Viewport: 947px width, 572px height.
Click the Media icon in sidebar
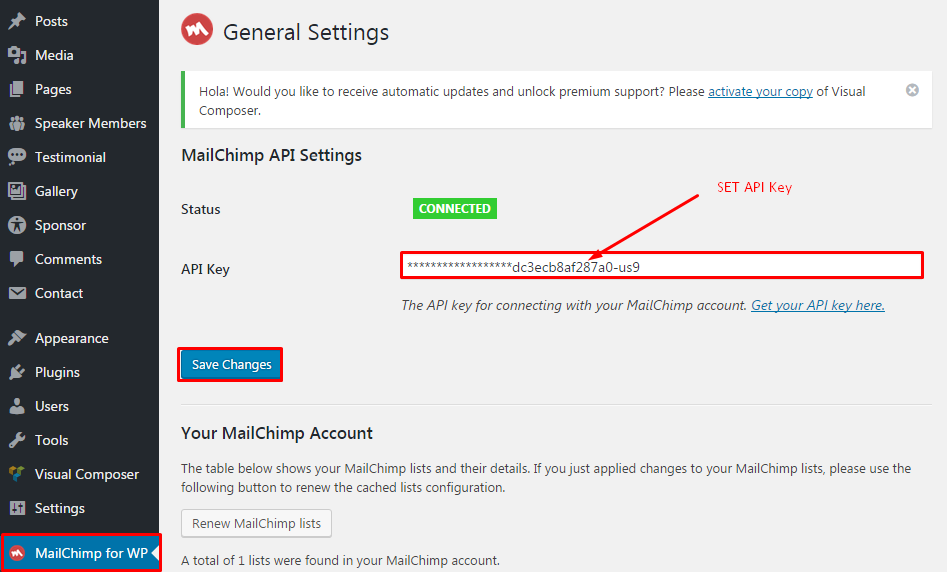click(17, 55)
